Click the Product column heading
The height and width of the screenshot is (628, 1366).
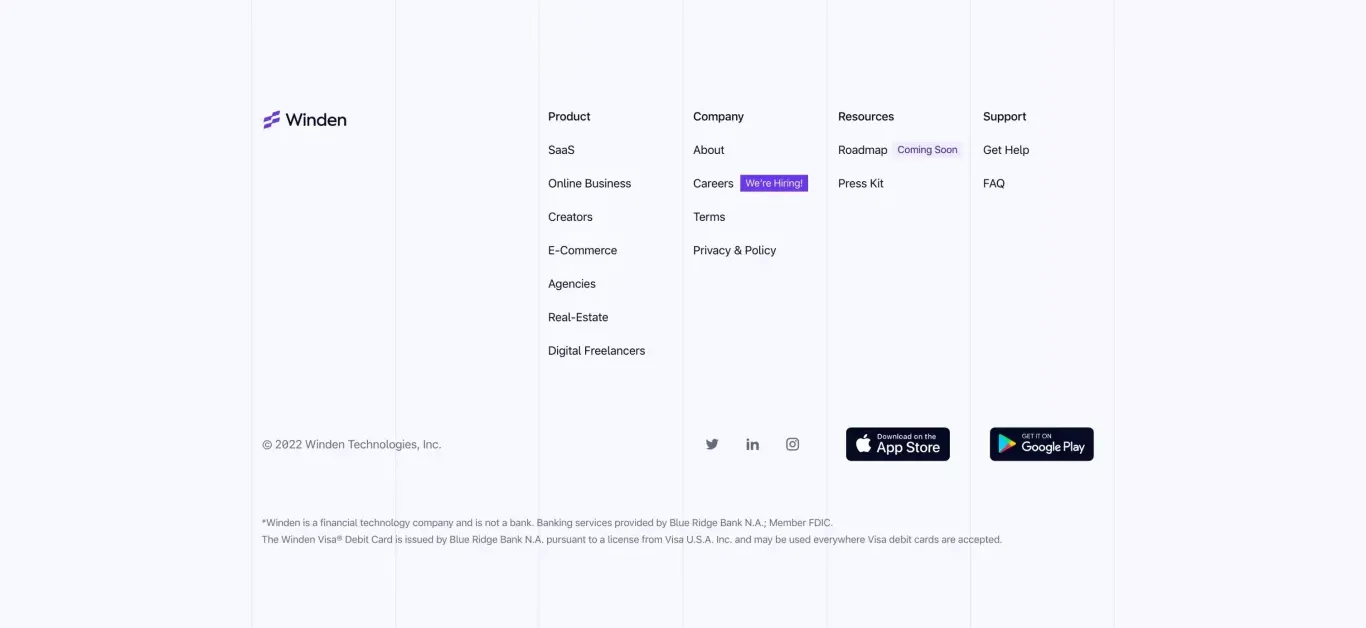tap(569, 116)
